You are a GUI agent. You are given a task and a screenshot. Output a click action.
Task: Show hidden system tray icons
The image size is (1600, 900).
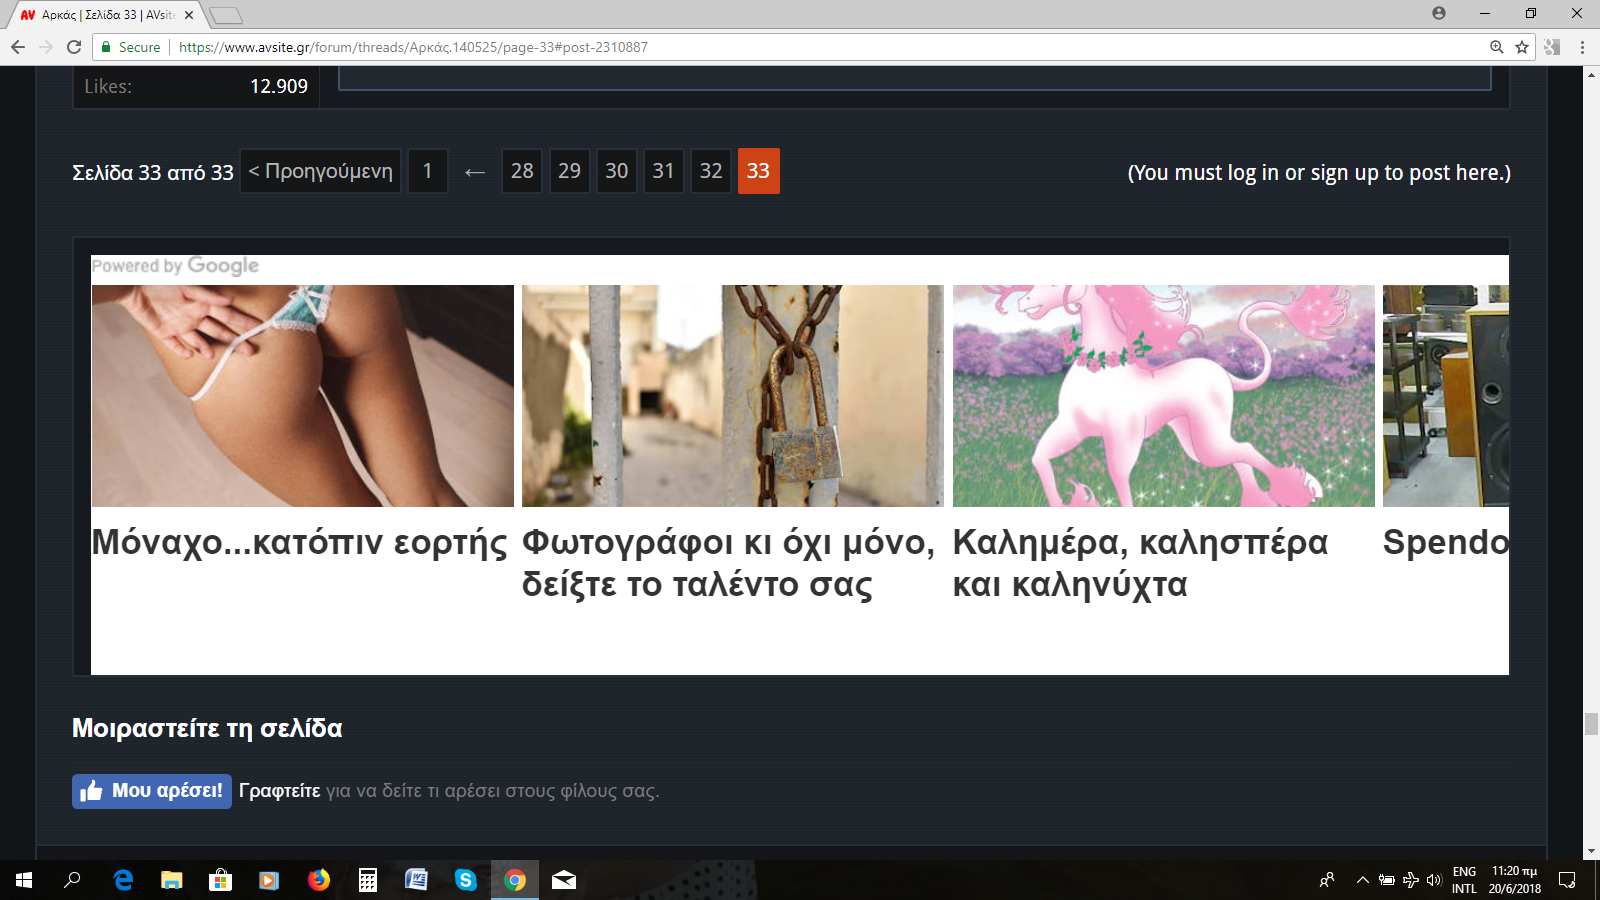click(1362, 880)
